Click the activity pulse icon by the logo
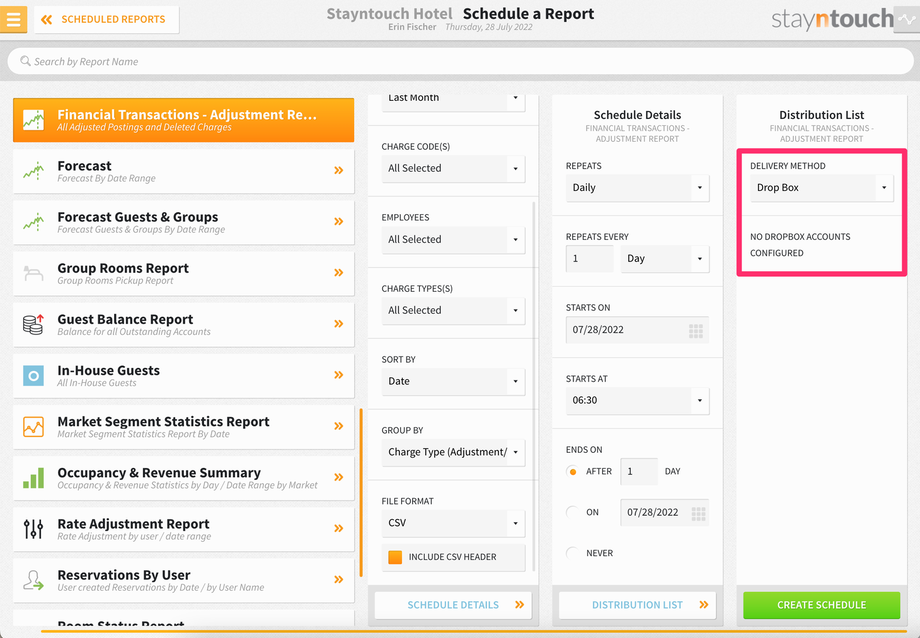Screen dimensions: 920x638 click(907, 19)
